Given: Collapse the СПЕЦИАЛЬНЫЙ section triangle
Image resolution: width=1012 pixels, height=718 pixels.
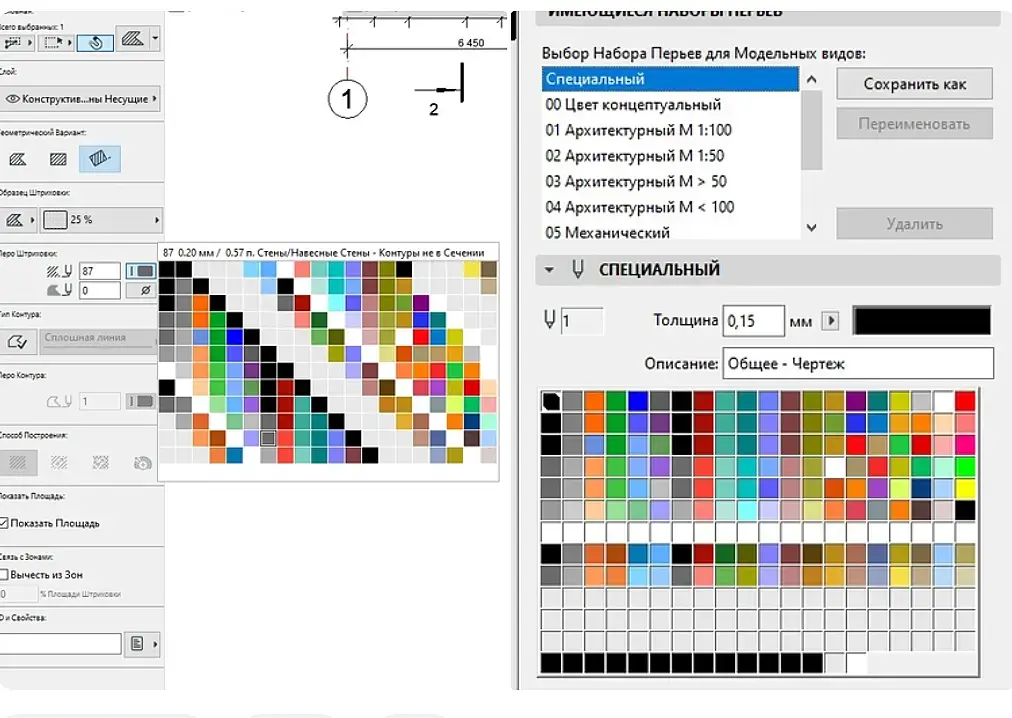Looking at the screenshot, I should 549,270.
